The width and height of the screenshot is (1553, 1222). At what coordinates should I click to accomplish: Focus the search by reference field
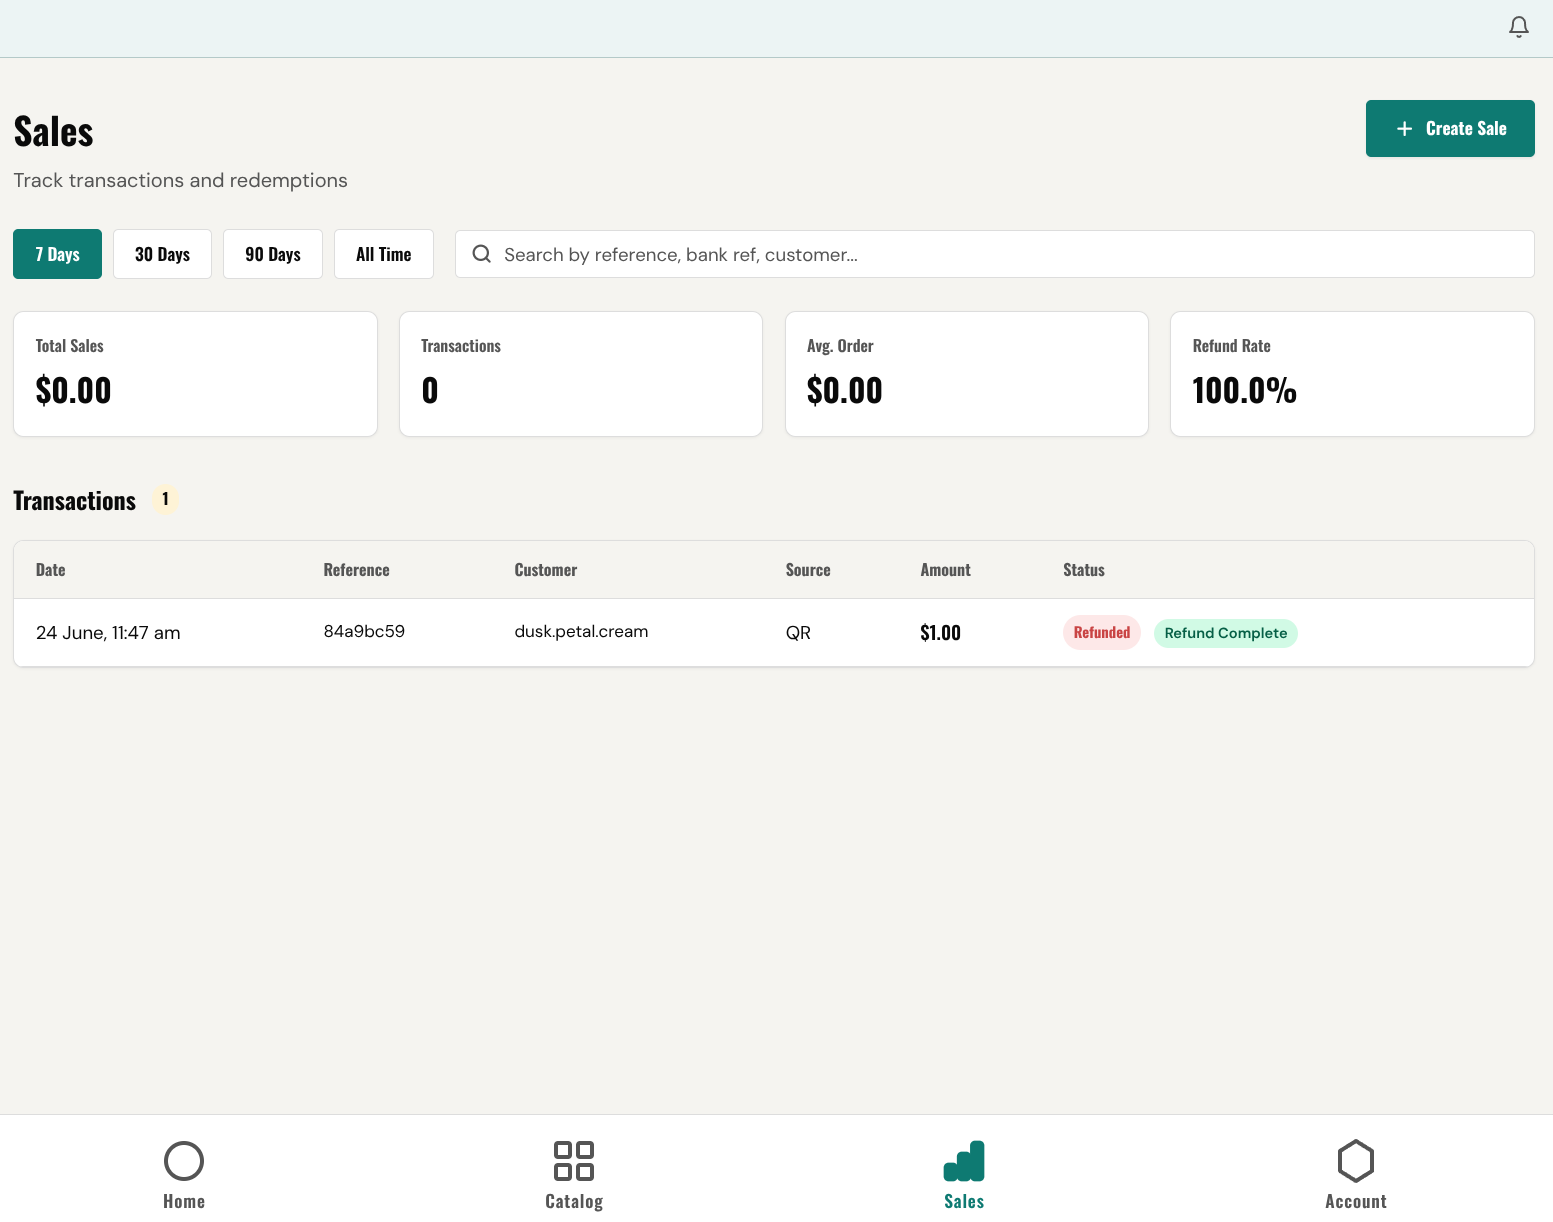point(995,254)
